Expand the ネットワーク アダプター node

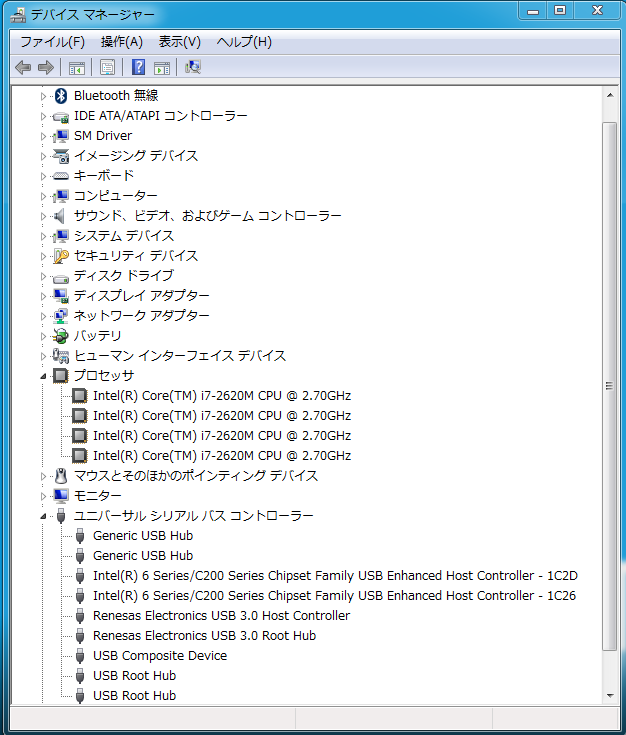pos(43,316)
